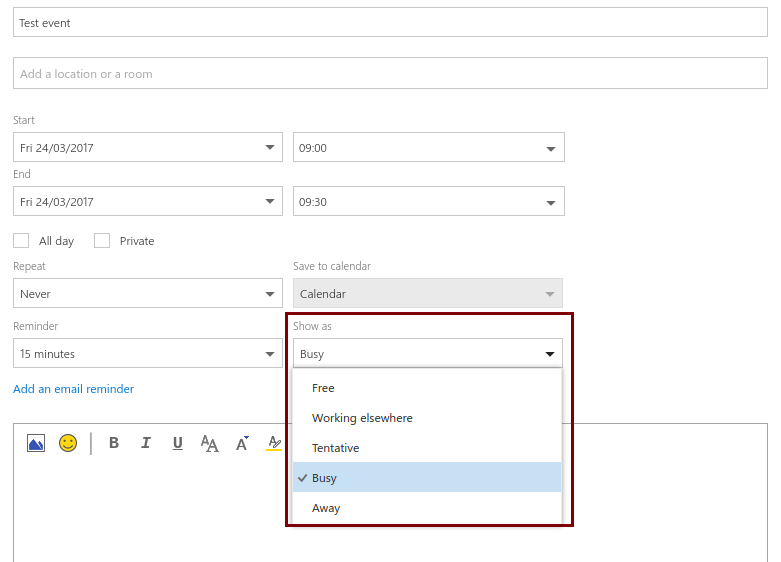Image resolution: width=781 pixels, height=562 pixels.
Task: Expand the Repeat dropdown set to Never
Action: 269,294
